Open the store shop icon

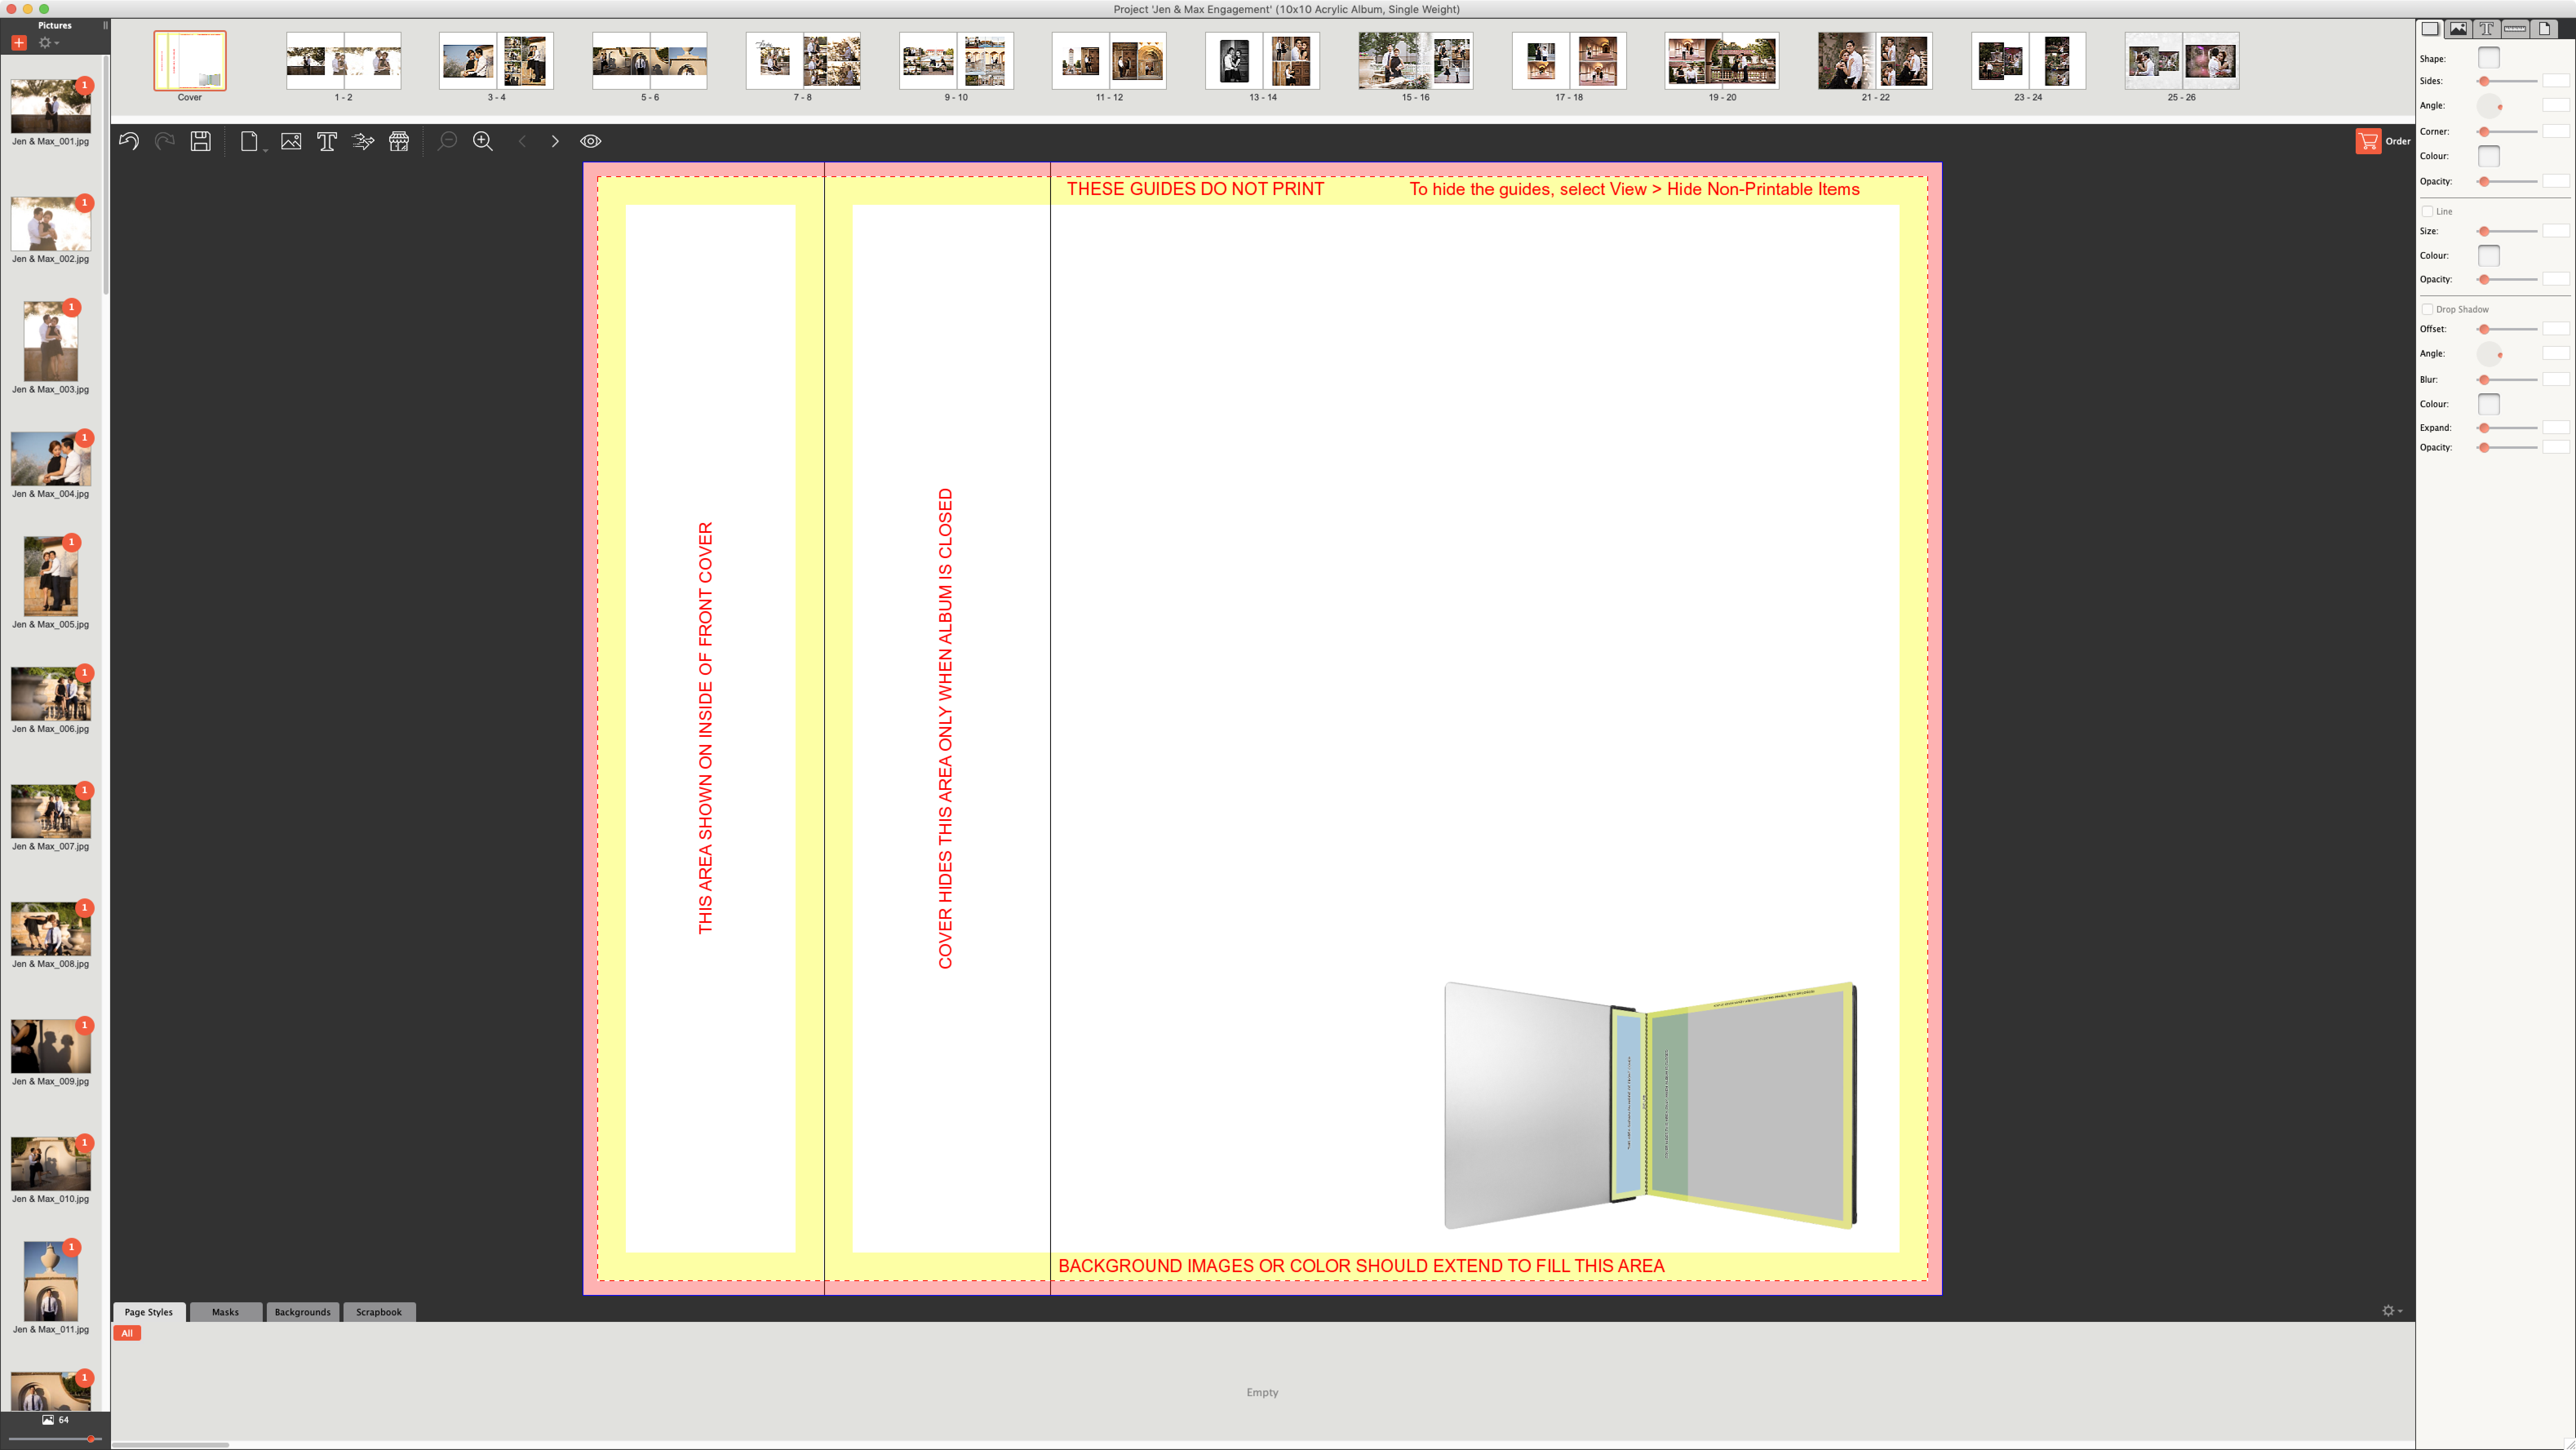(x=399, y=141)
